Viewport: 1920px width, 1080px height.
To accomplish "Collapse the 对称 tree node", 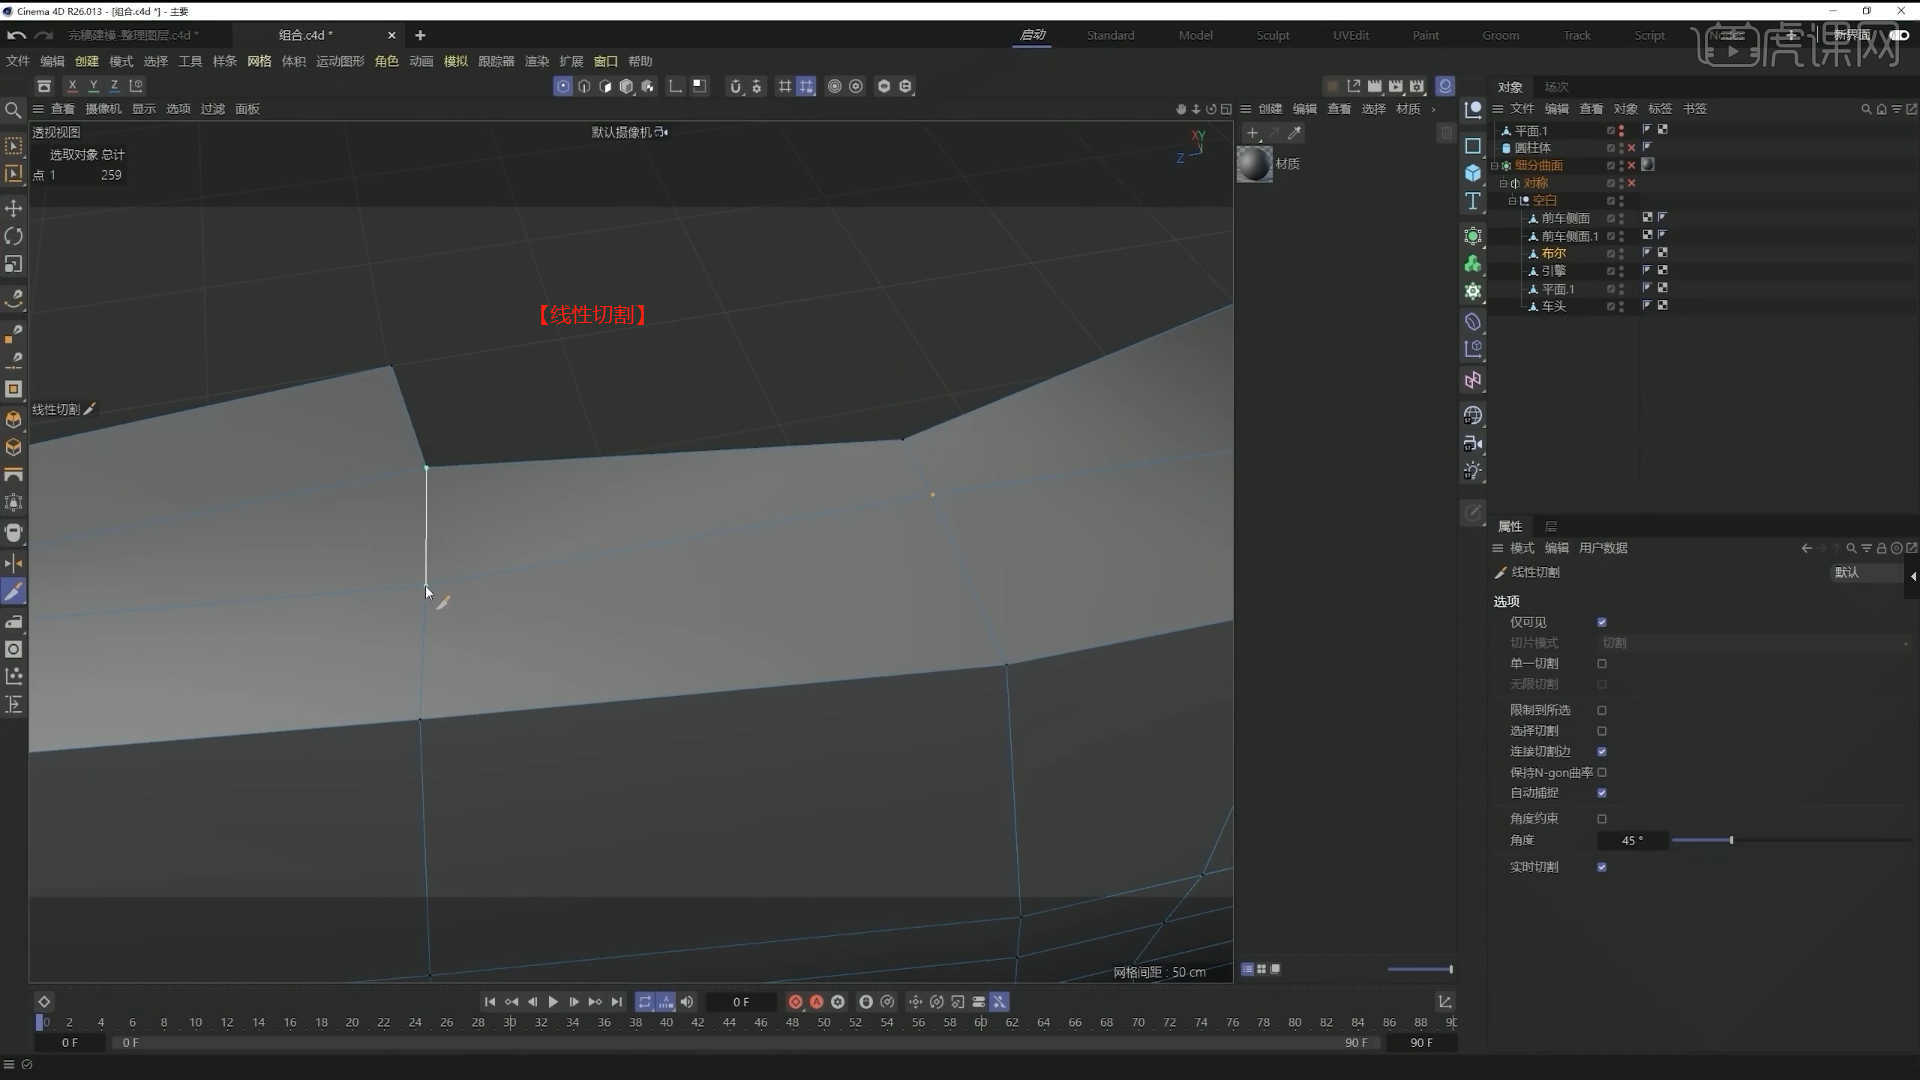I will (x=1503, y=184).
